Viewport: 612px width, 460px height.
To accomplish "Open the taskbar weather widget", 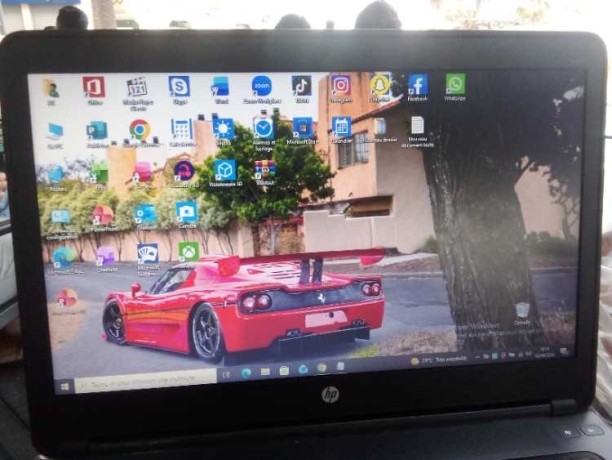I will click(439, 360).
